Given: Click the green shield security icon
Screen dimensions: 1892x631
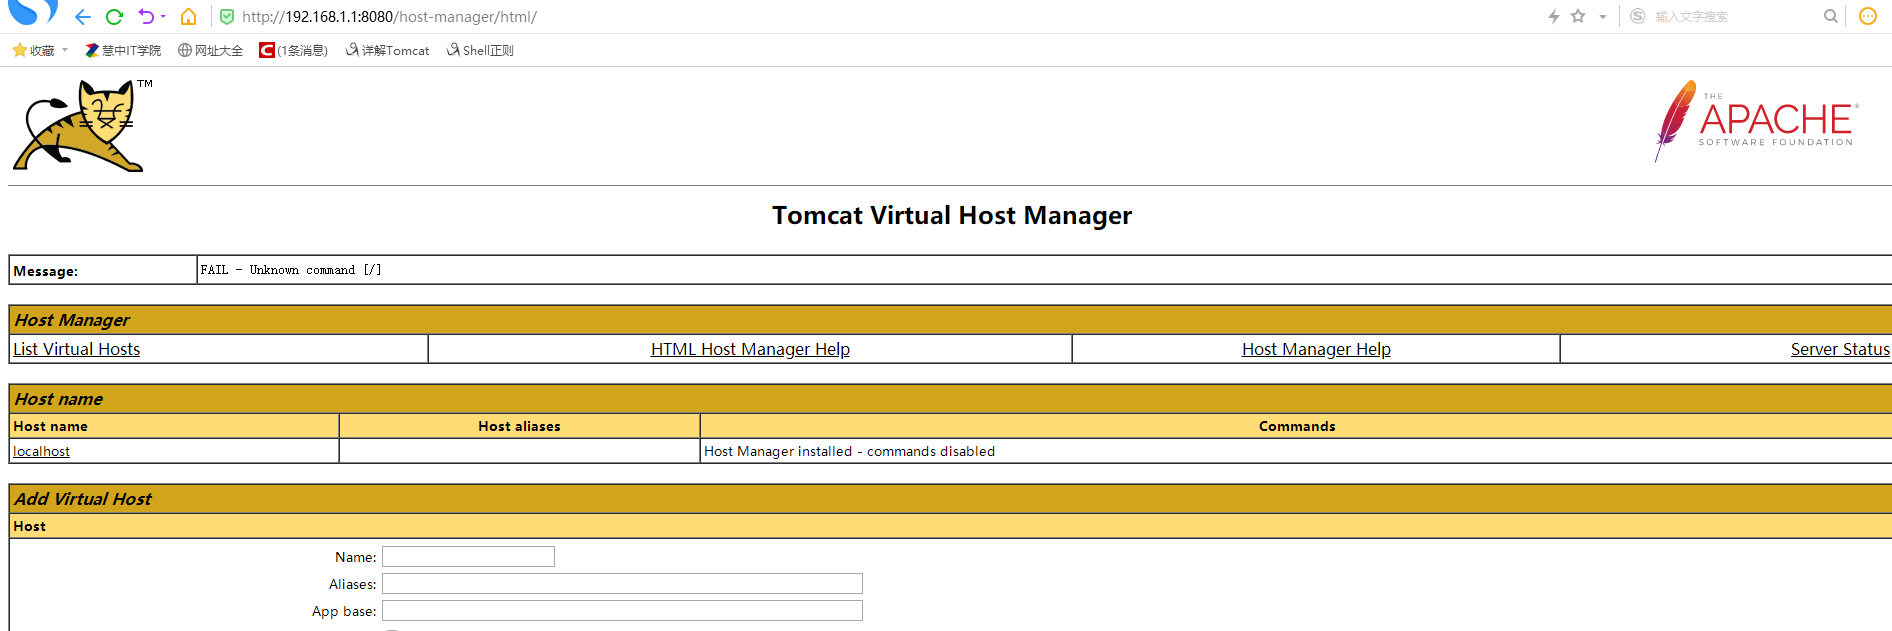Looking at the screenshot, I should 227,17.
